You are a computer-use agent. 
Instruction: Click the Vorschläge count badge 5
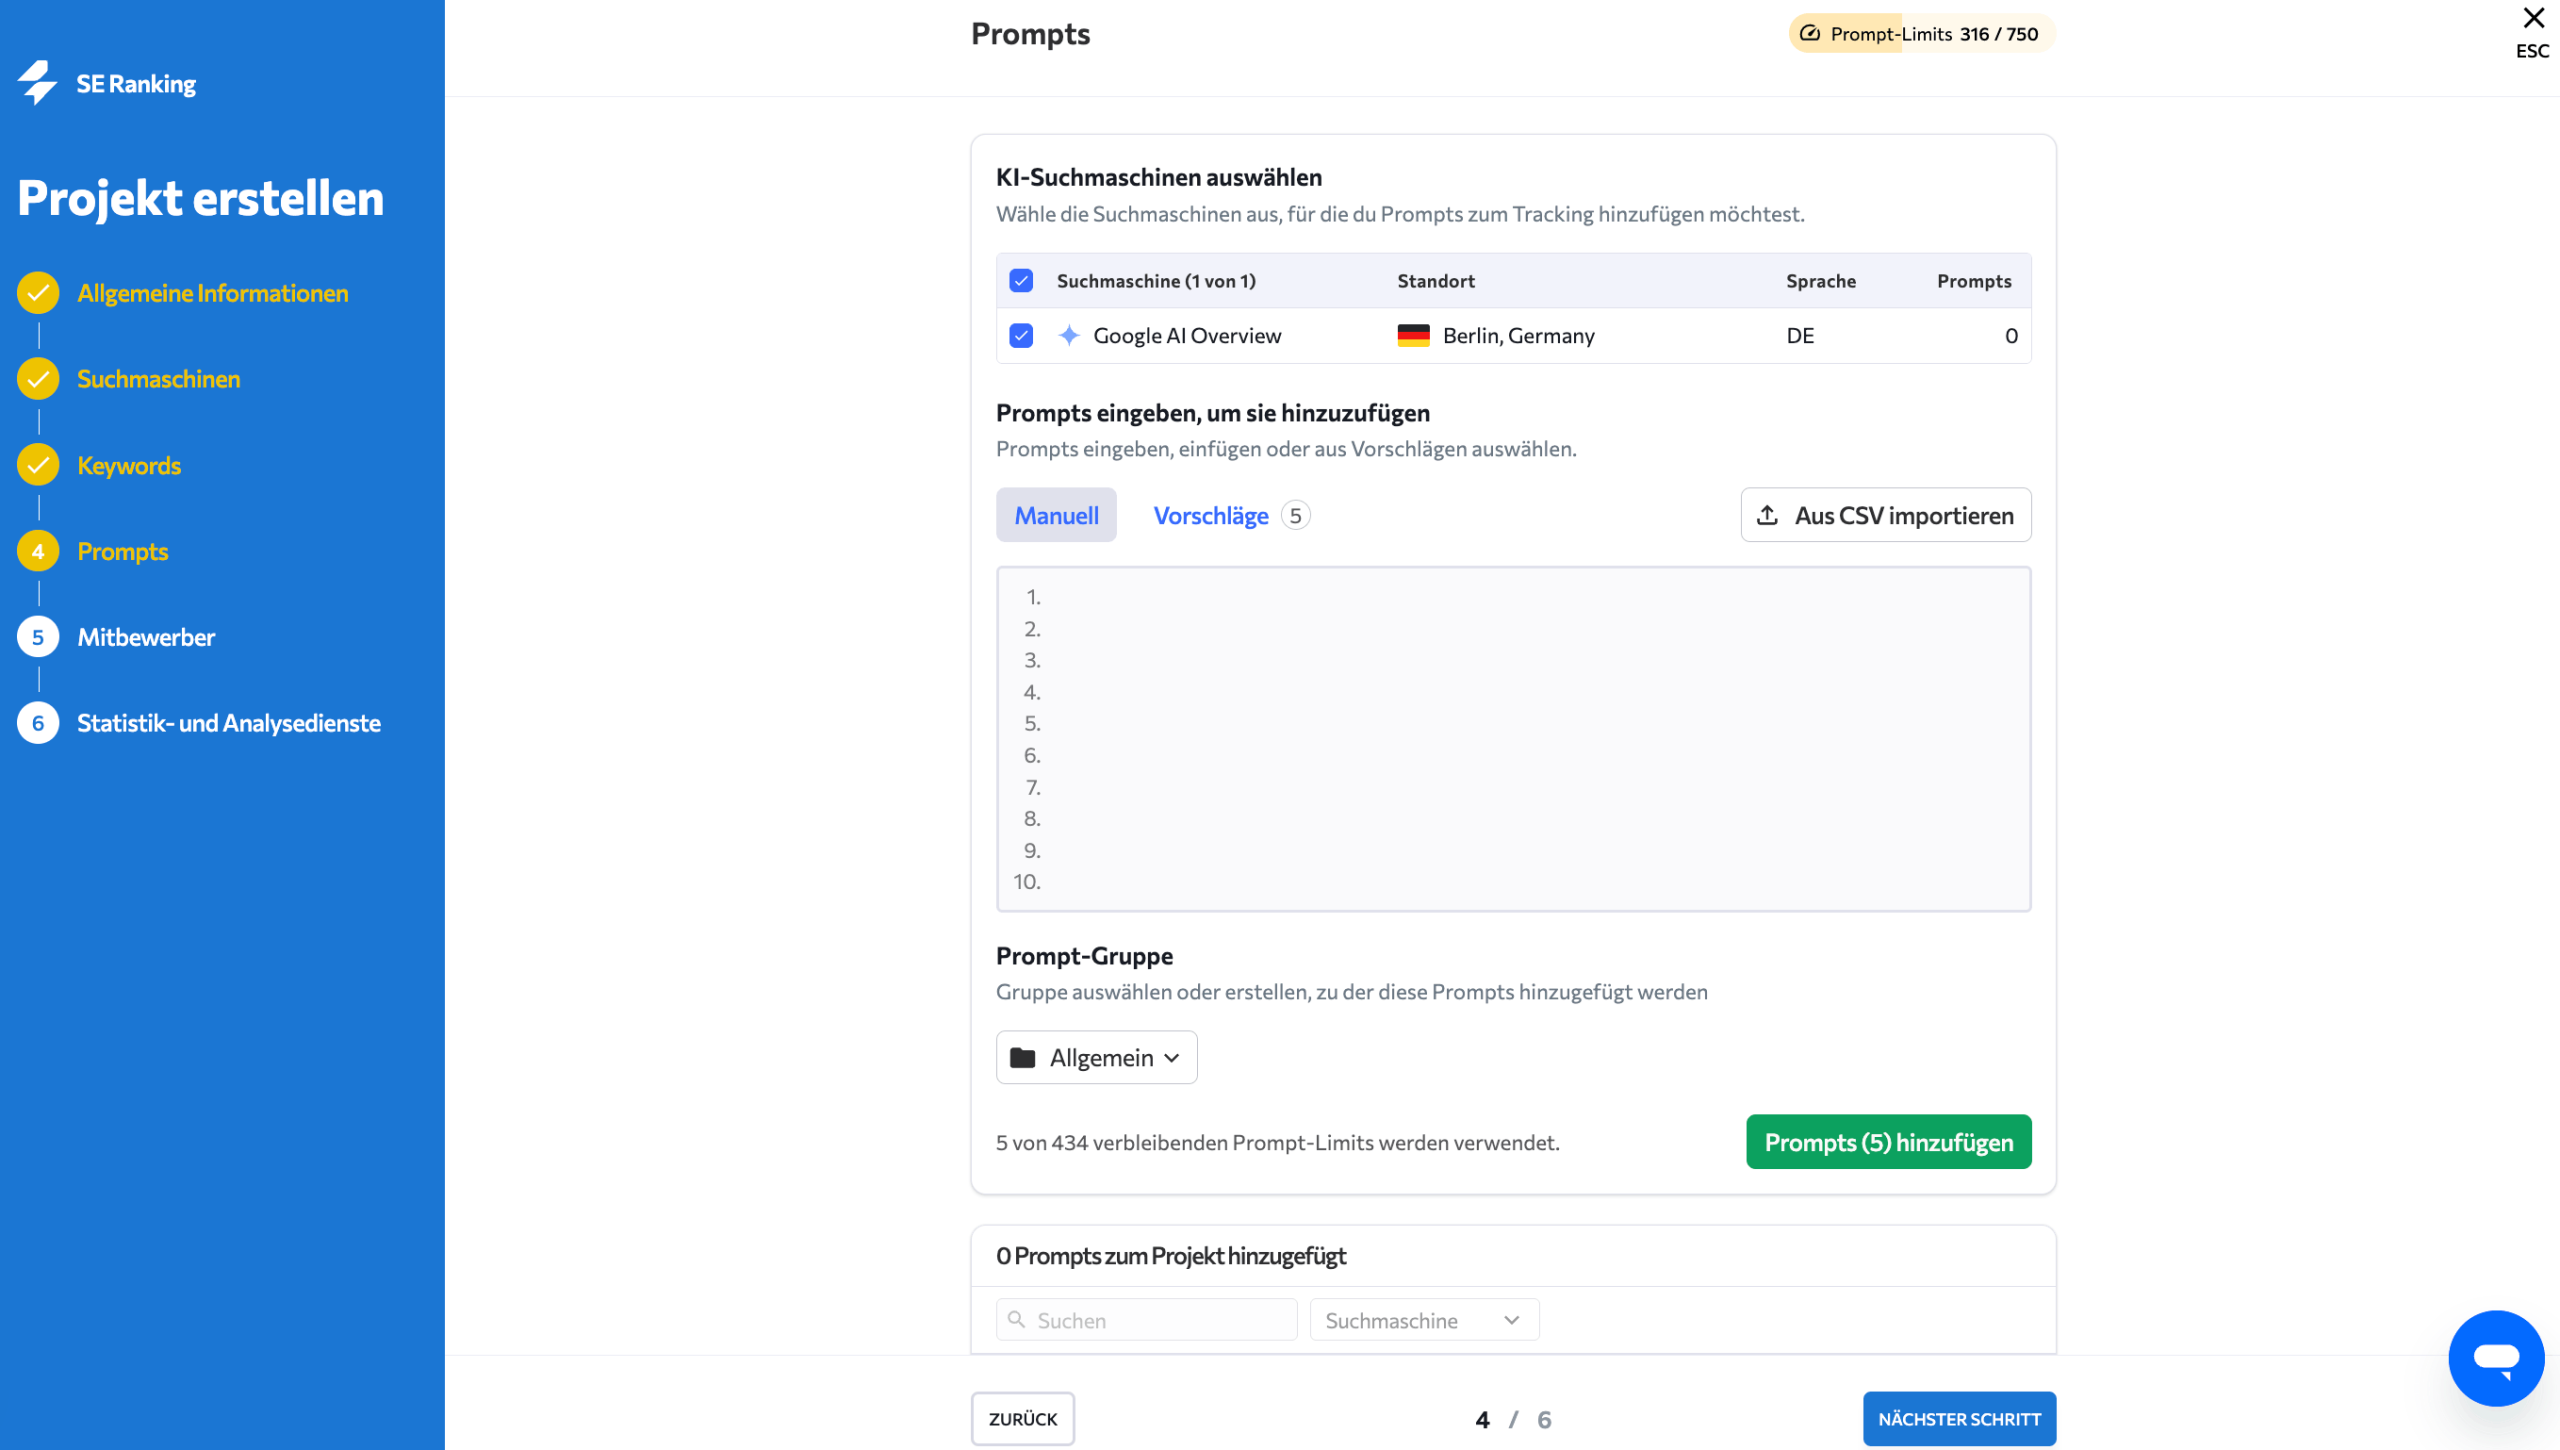click(x=1295, y=516)
